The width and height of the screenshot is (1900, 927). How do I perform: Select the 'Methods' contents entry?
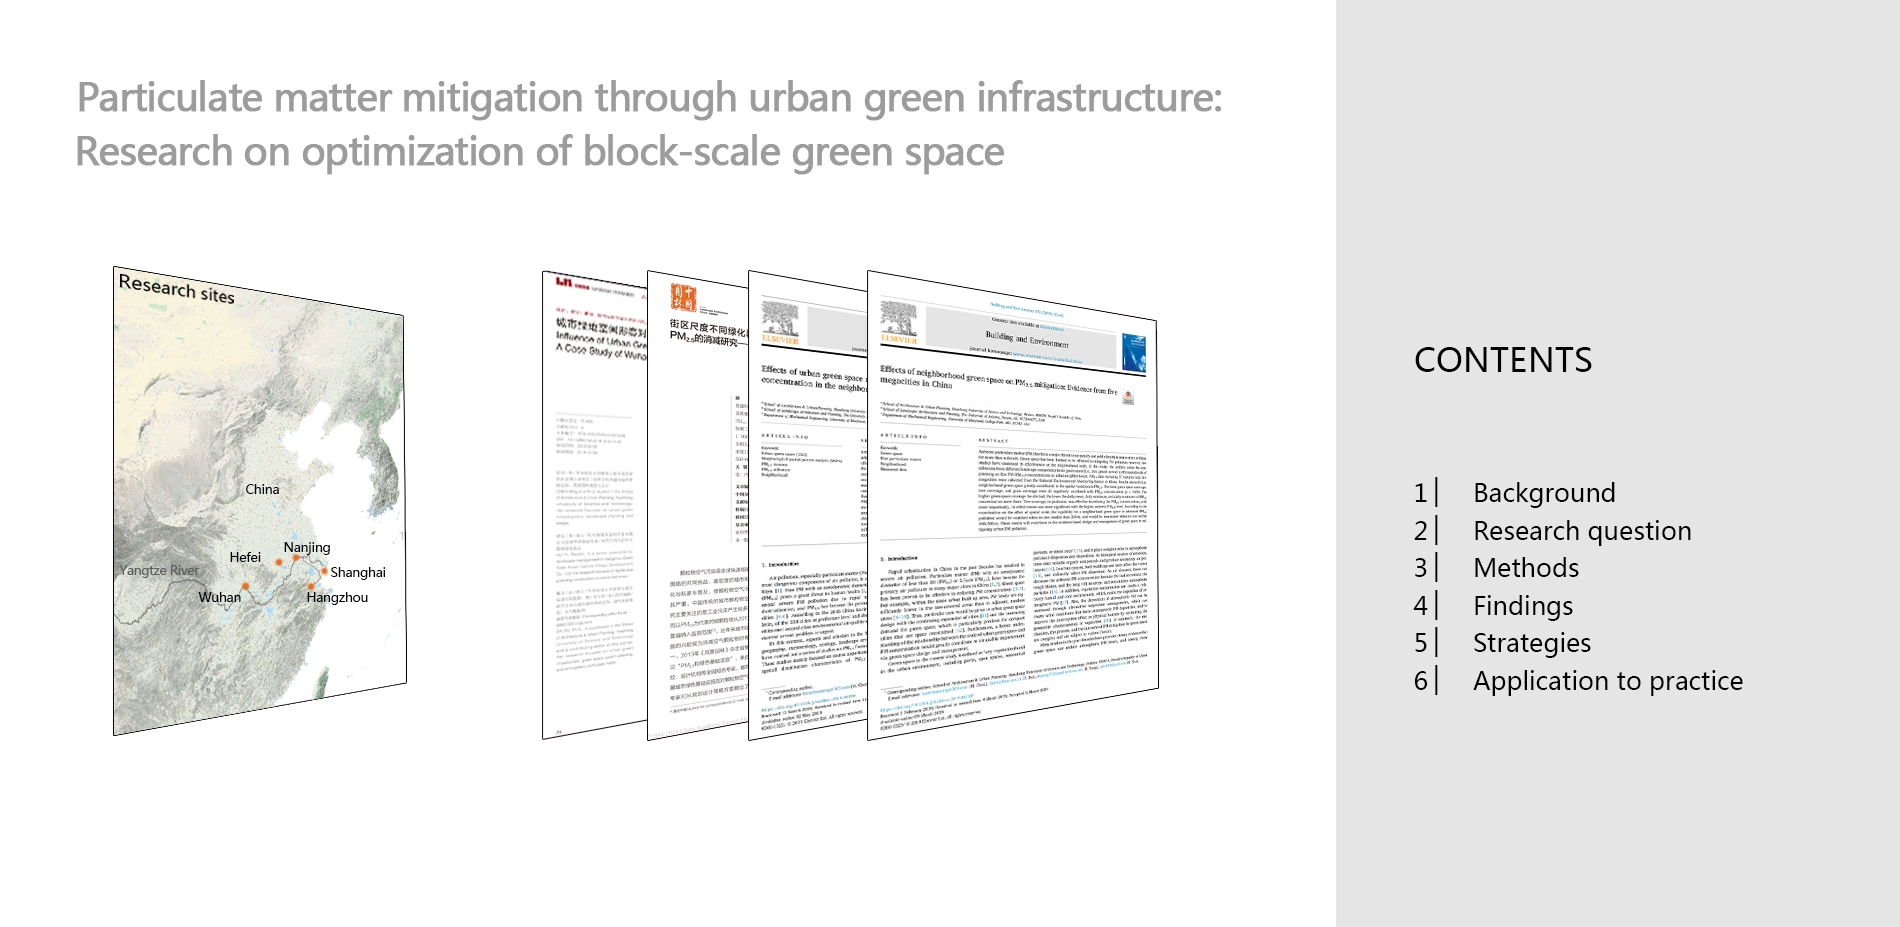click(1525, 568)
